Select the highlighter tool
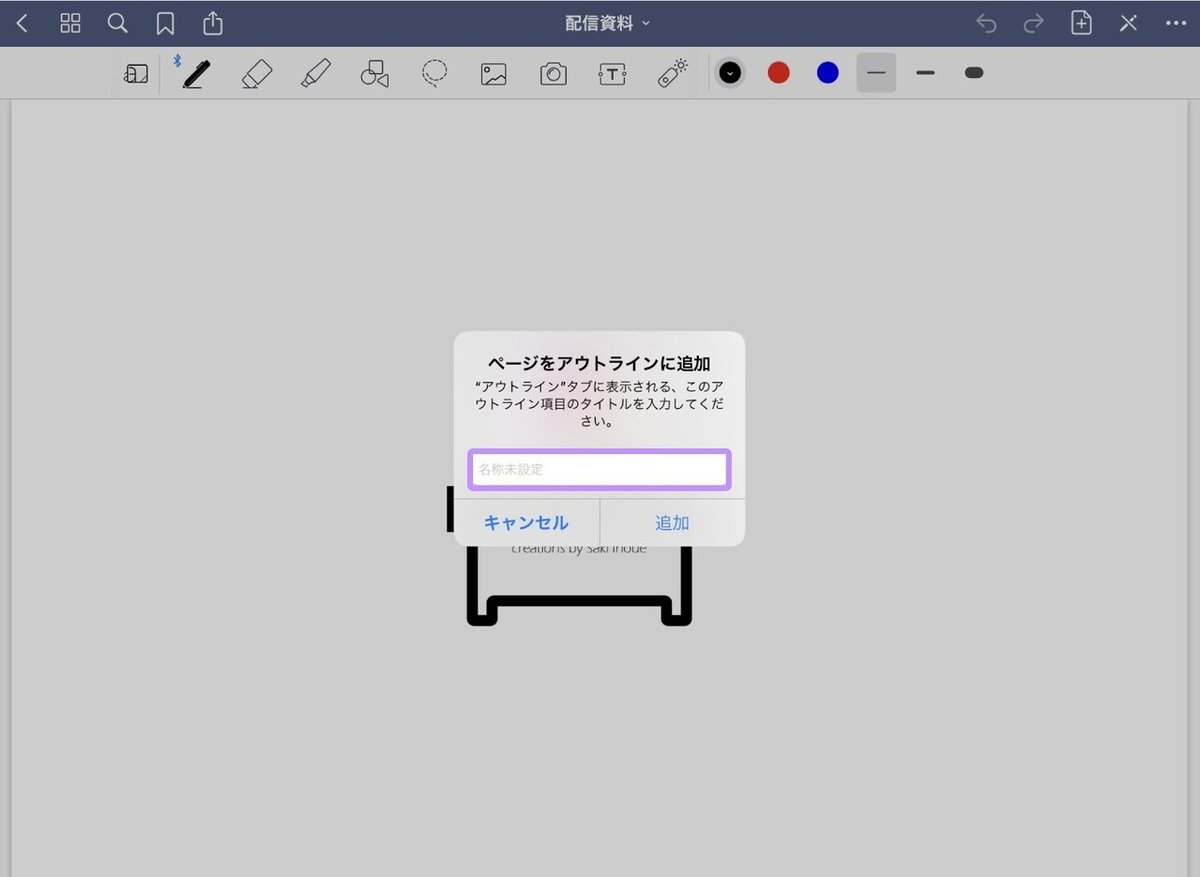 (315, 72)
